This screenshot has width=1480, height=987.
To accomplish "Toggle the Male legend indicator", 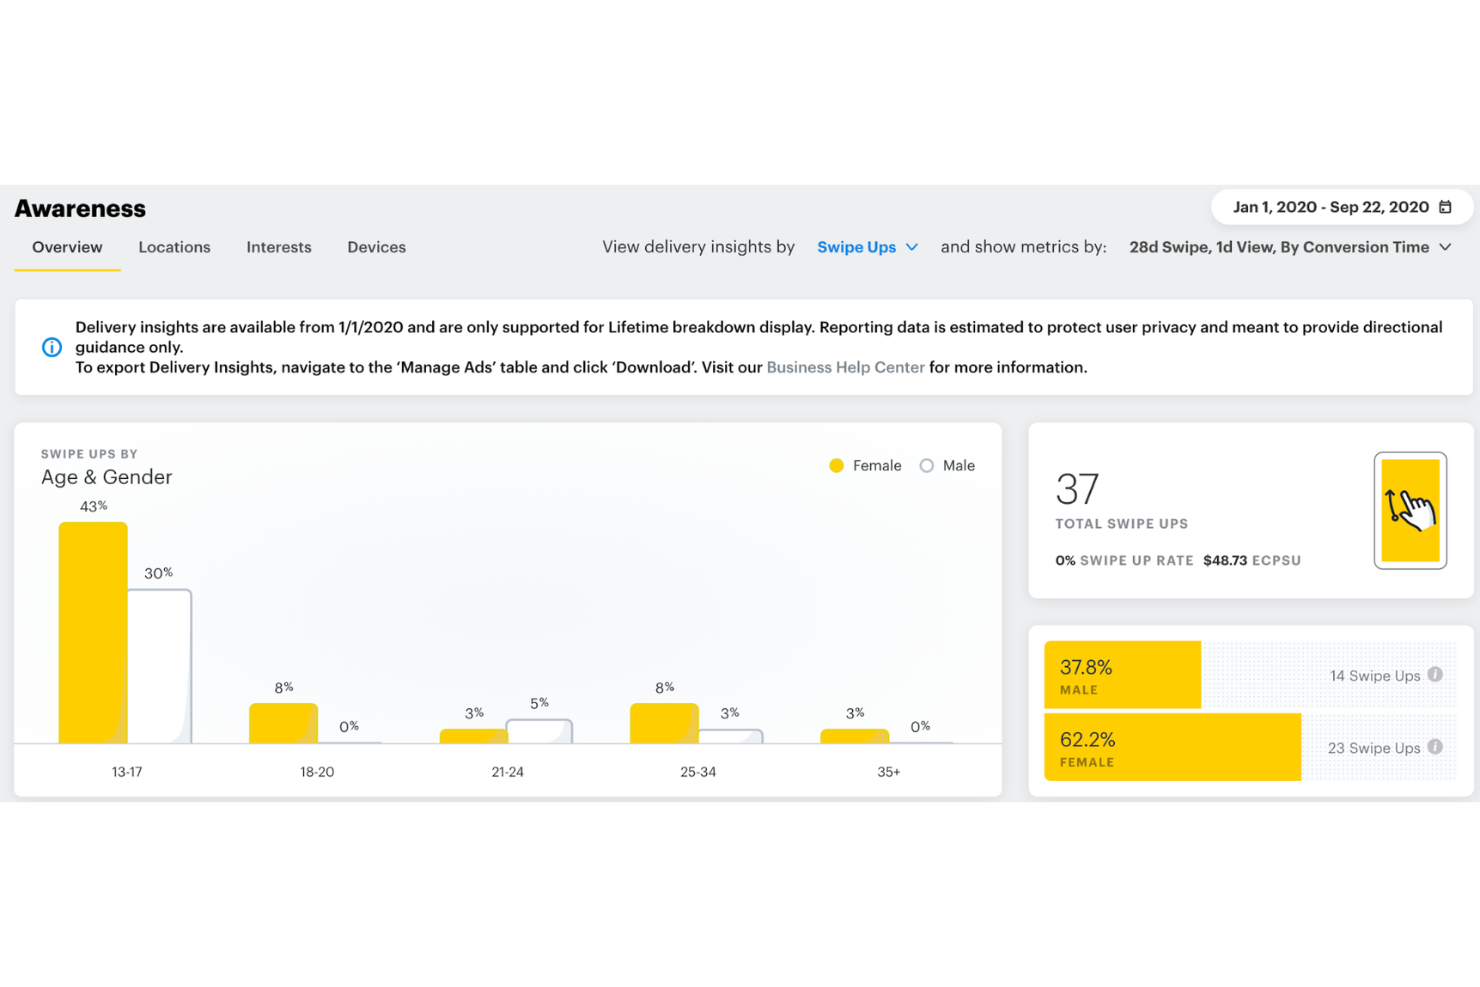I will 927,466.
